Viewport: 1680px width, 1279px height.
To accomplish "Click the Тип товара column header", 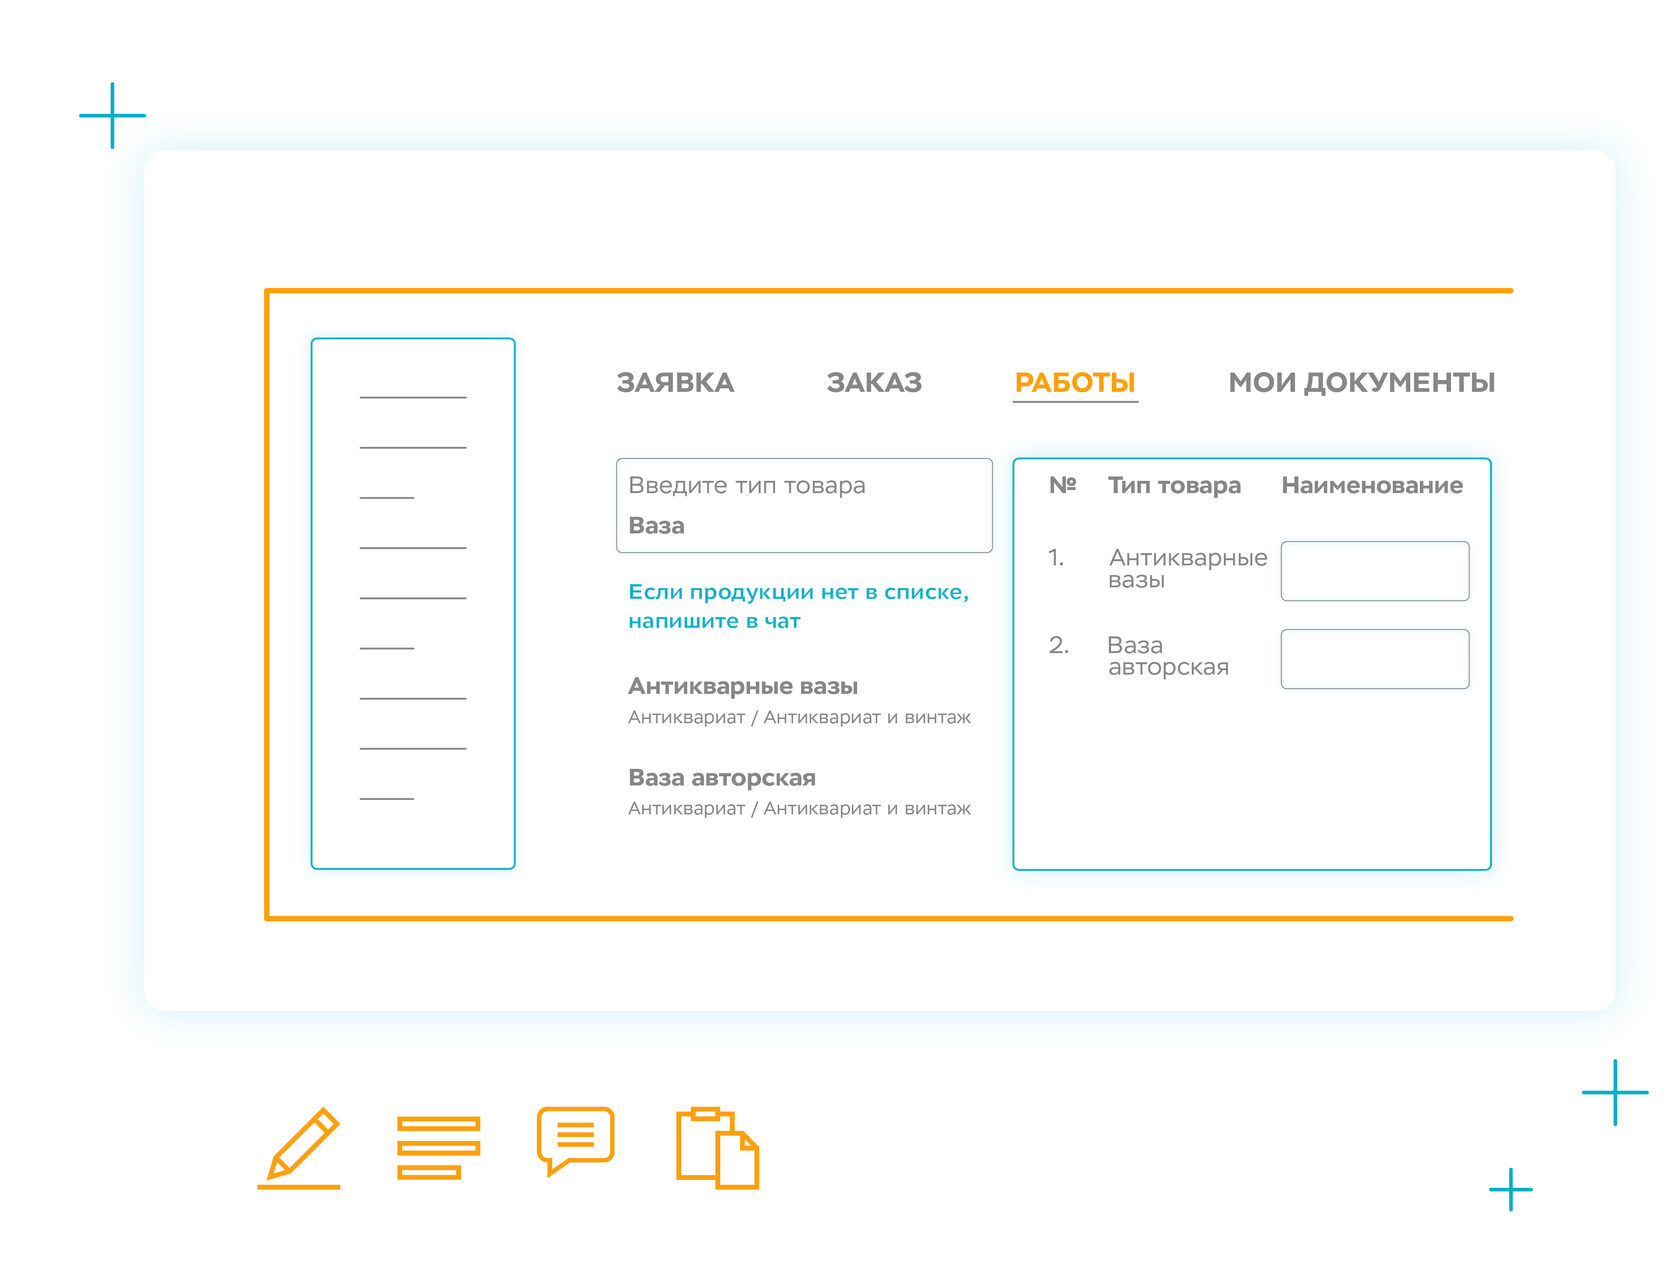I will pos(1174,486).
